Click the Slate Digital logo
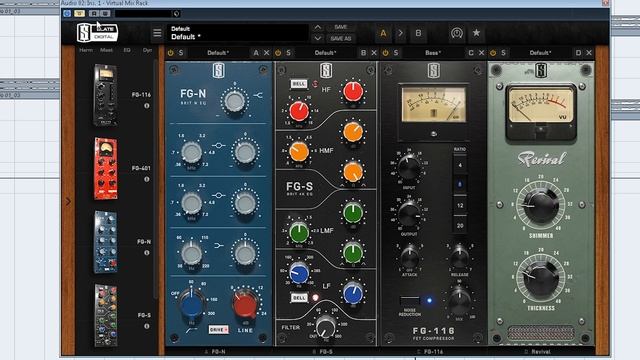The image size is (640, 360). (98, 33)
